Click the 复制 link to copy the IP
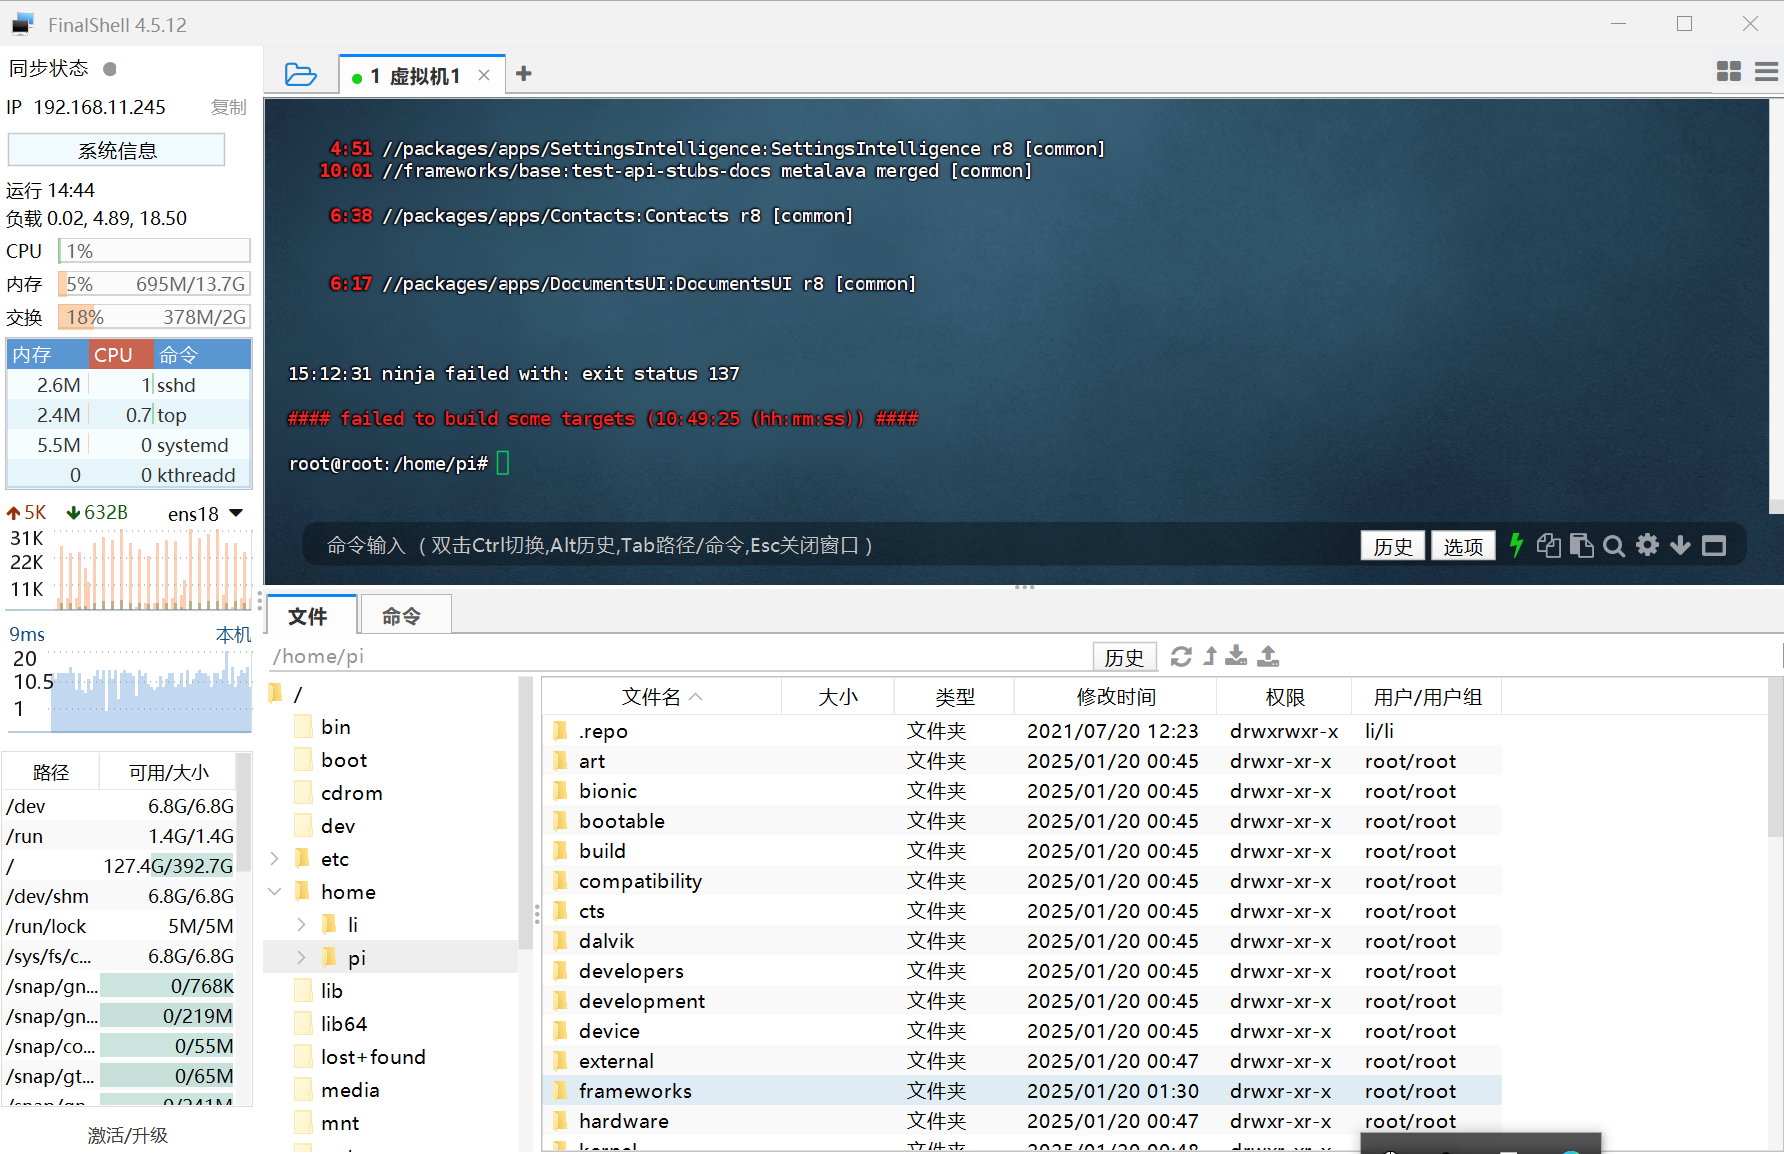 coord(228,107)
